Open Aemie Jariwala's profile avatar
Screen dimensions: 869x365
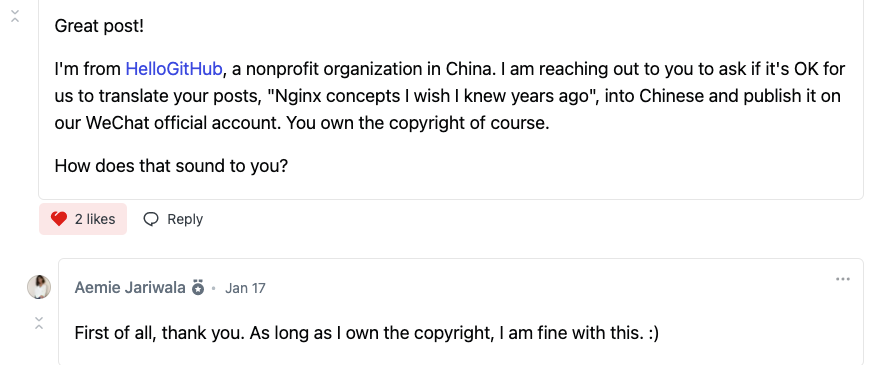click(x=39, y=287)
